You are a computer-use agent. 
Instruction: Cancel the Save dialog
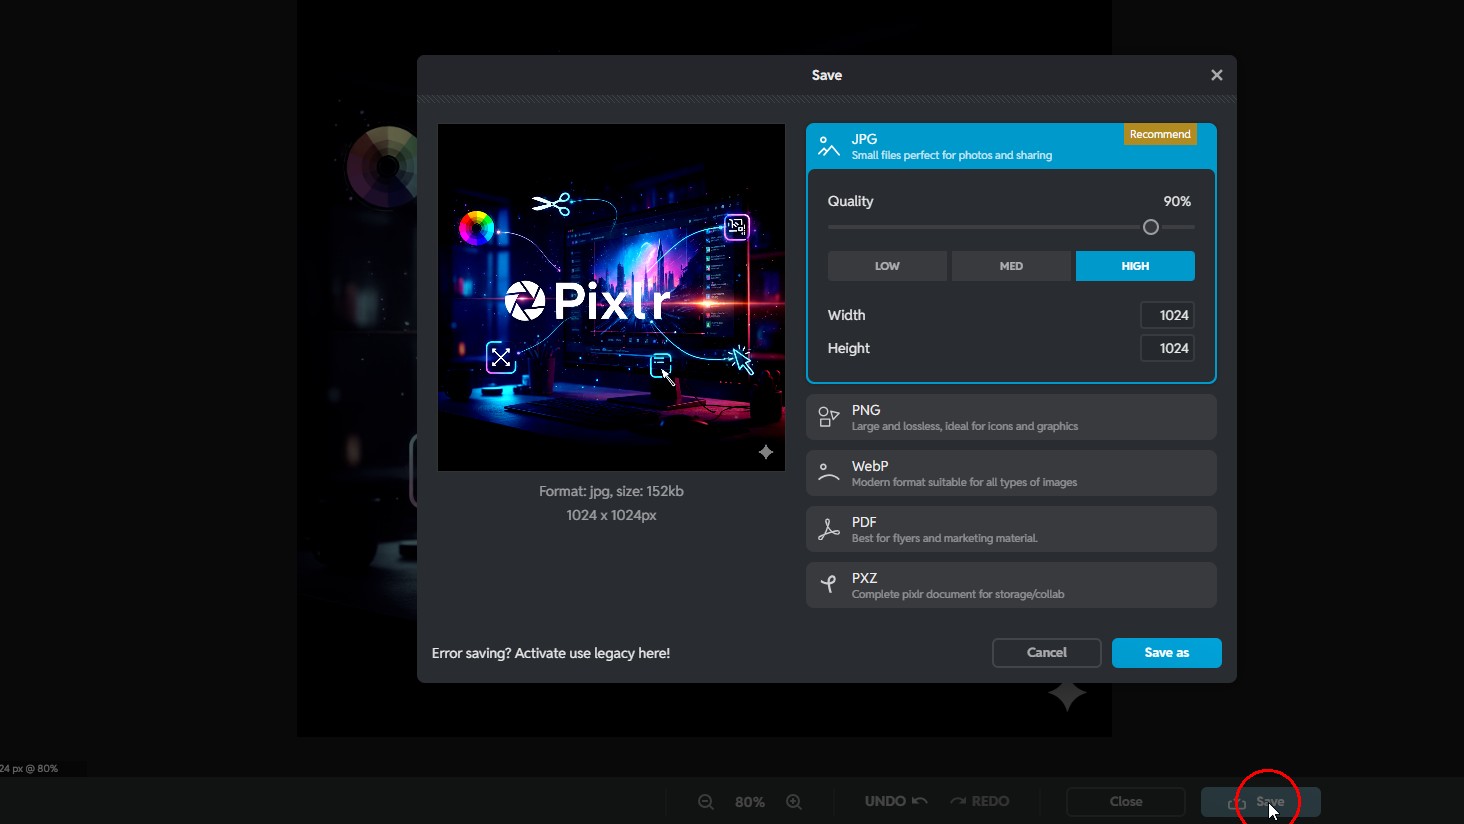(x=1047, y=653)
